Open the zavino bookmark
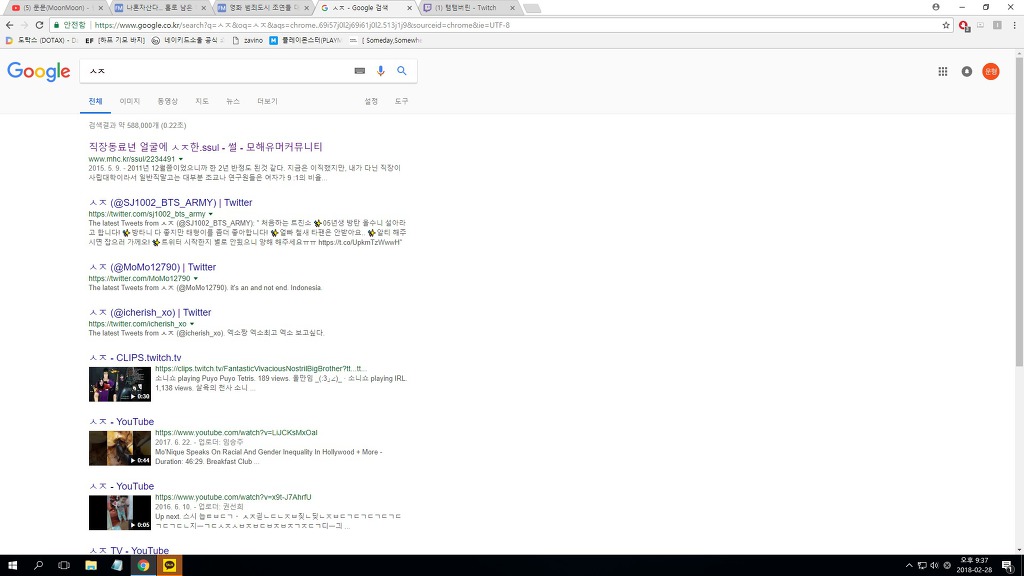Image resolution: width=1024 pixels, height=576 pixels. tap(248, 40)
